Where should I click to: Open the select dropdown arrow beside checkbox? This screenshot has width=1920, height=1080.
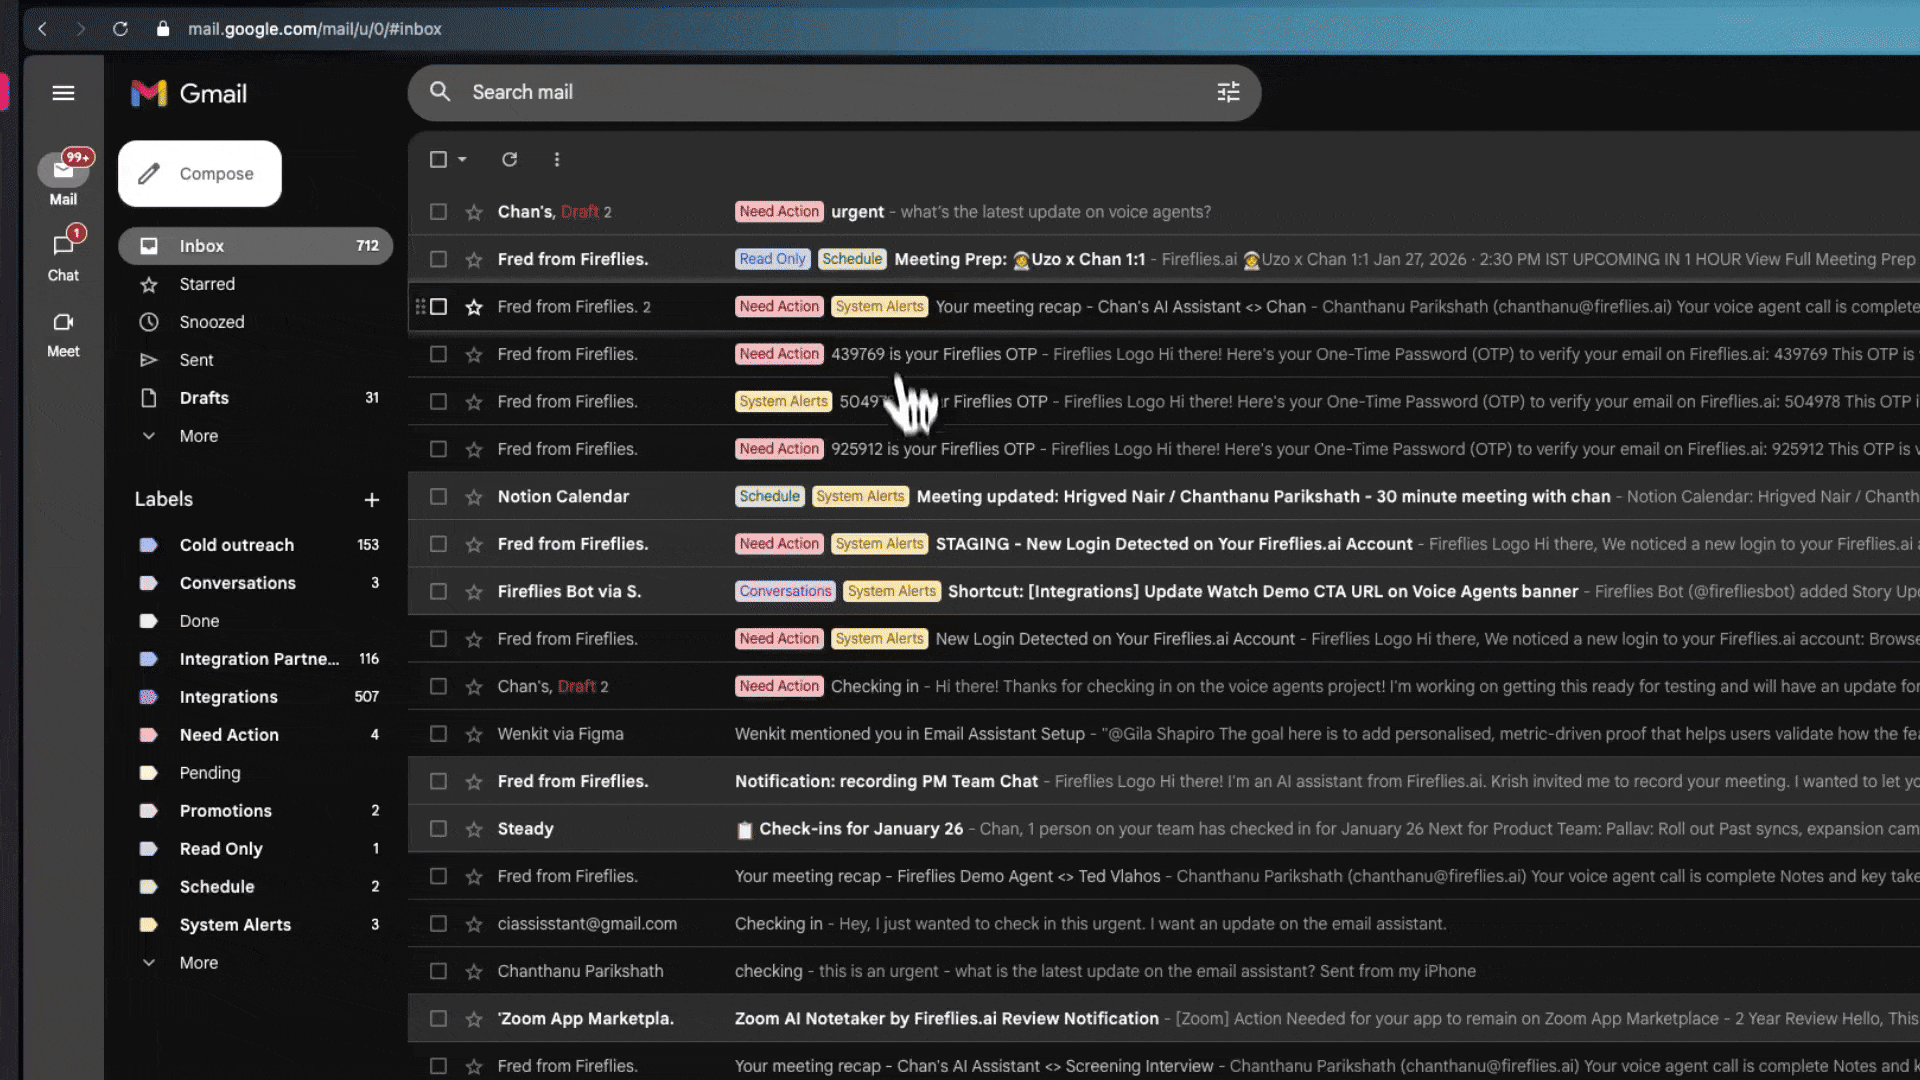point(462,159)
